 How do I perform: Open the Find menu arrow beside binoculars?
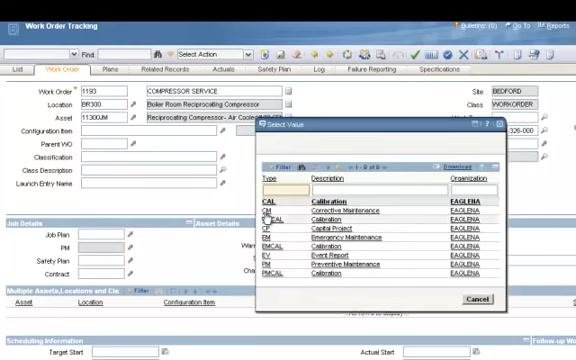click(170, 54)
